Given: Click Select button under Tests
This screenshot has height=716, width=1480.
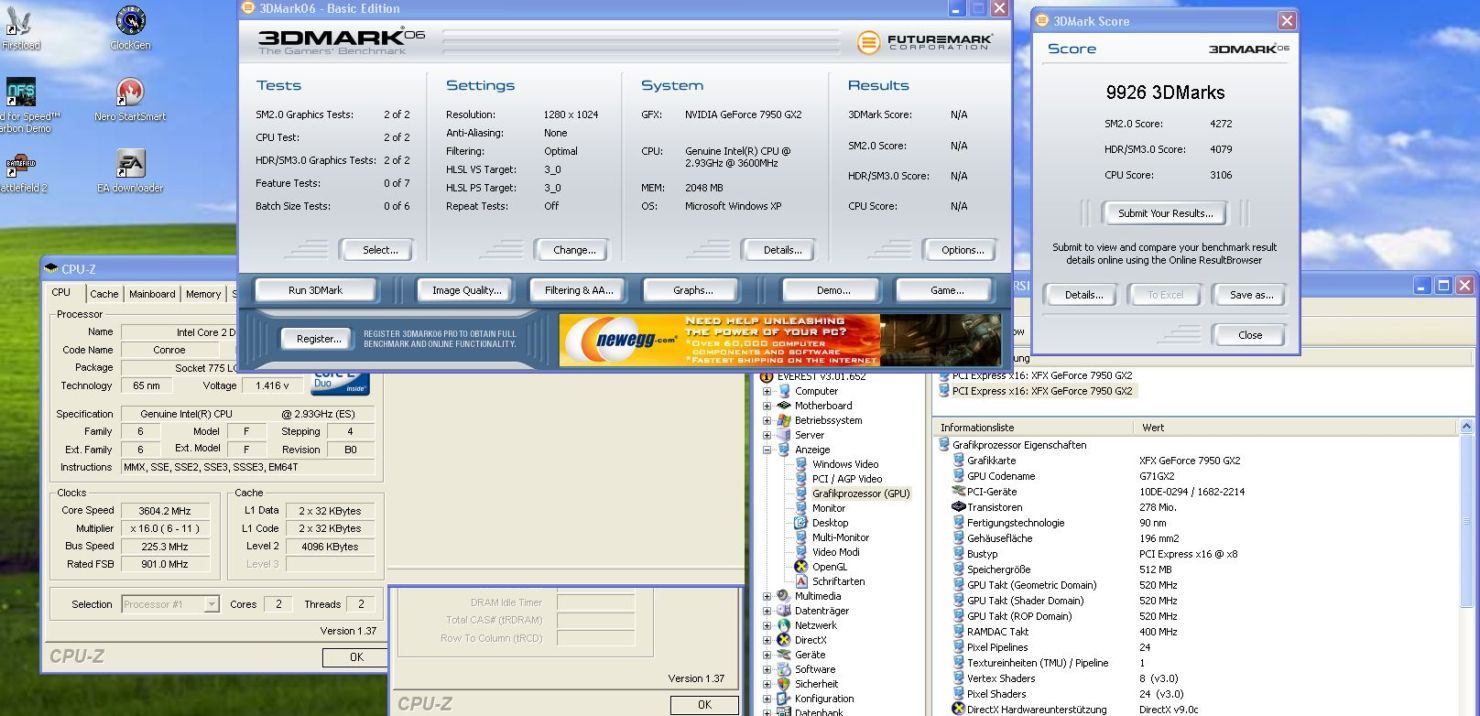Looking at the screenshot, I should point(376,250).
